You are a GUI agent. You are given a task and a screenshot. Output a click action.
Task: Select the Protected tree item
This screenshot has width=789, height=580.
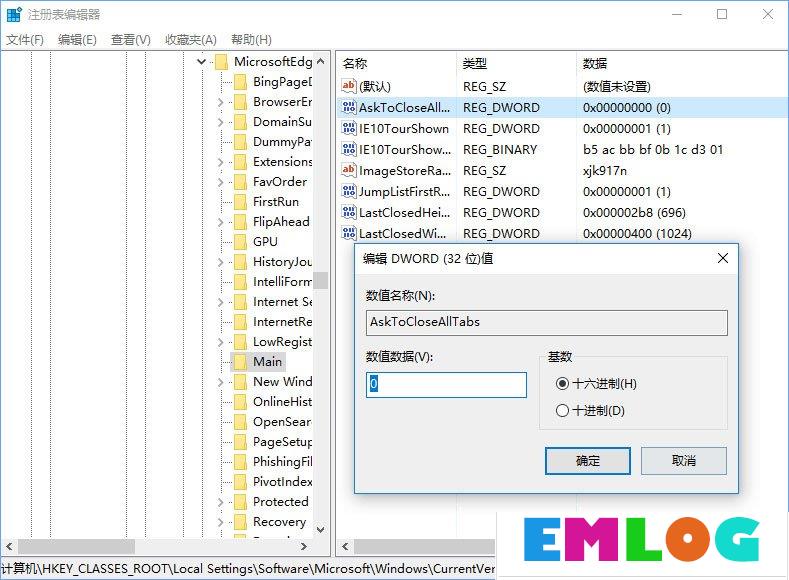tap(281, 502)
